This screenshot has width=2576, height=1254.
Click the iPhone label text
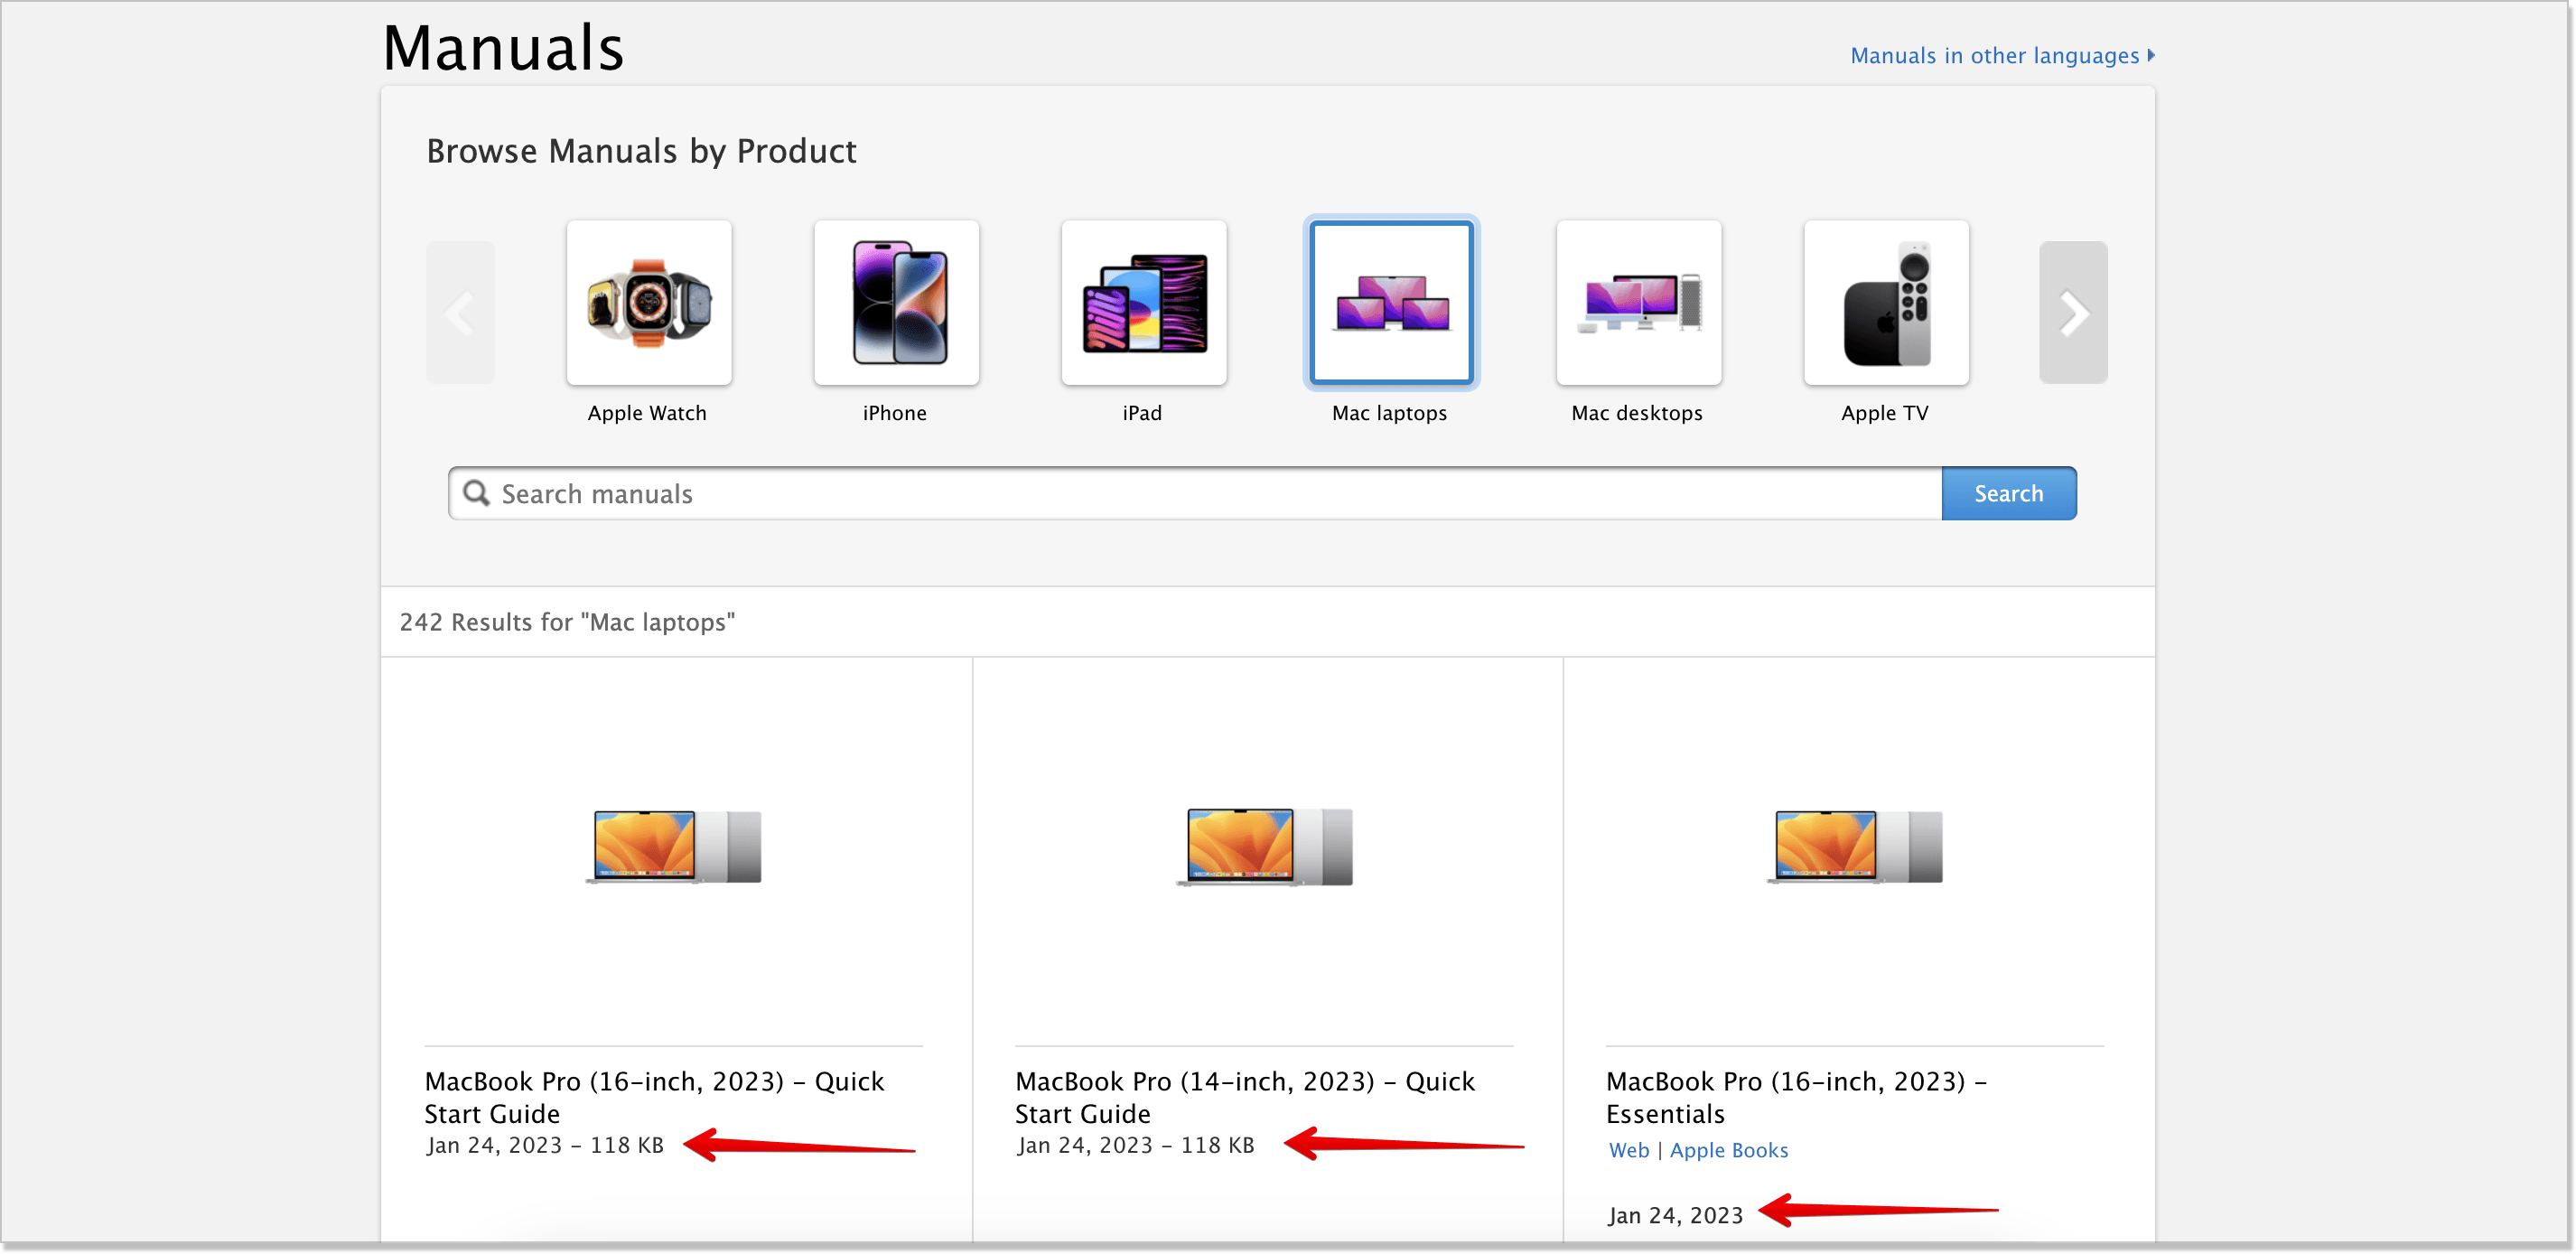pyautogui.click(x=895, y=413)
